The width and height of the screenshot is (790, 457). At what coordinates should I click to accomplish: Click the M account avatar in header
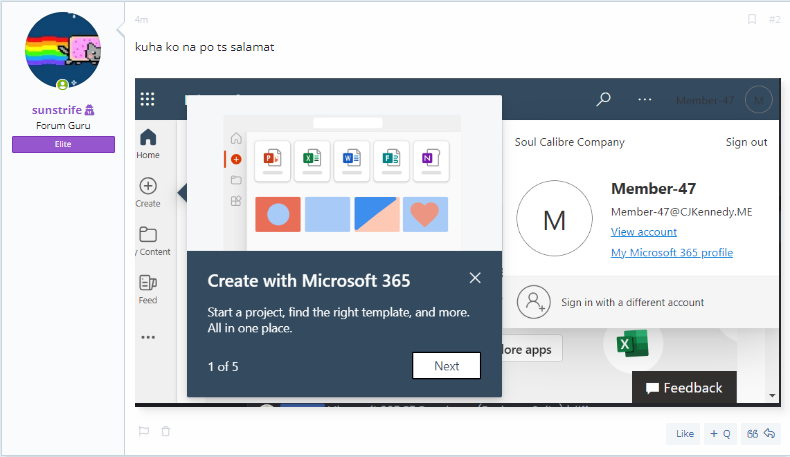(758, 100)
